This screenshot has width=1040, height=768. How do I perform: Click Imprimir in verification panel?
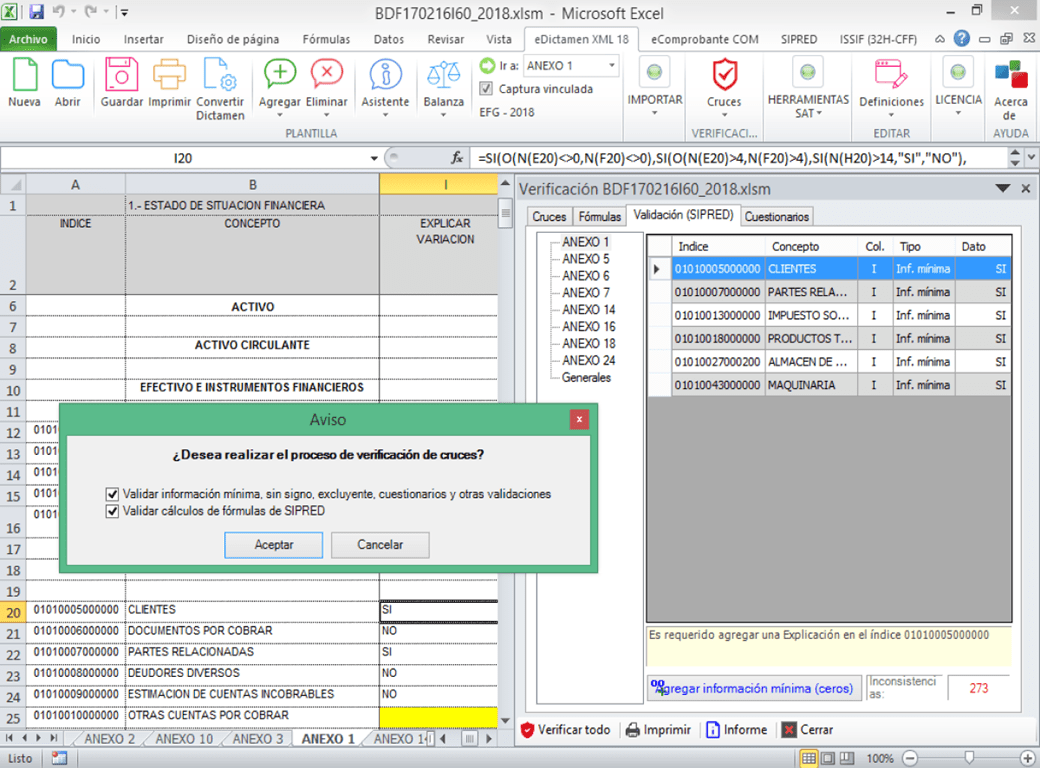coord(659,730)
